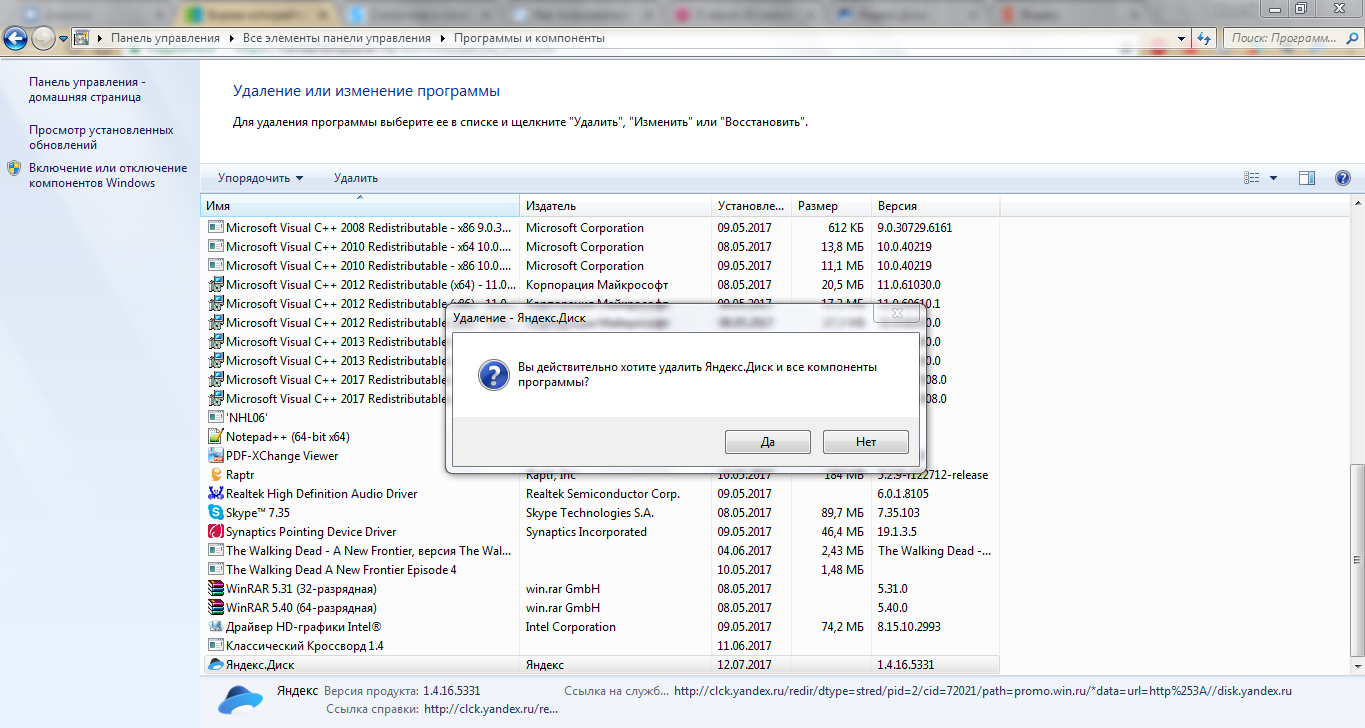
Task: Confirm uninstall with the Да button
Action: (767, 441)
